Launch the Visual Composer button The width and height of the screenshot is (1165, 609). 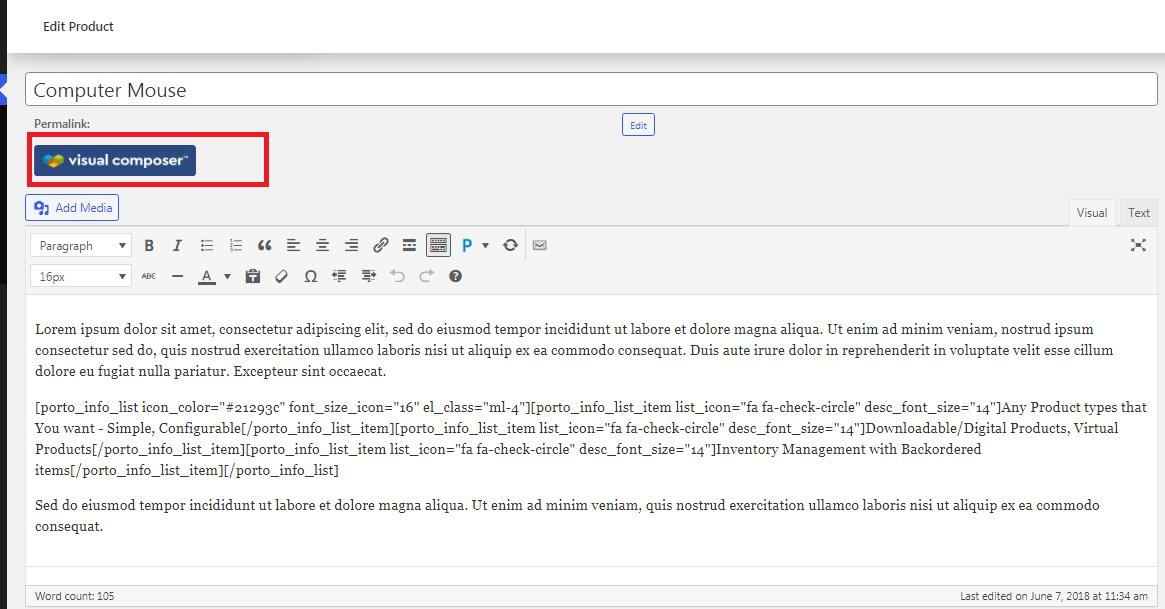click(x=115, y=160)
